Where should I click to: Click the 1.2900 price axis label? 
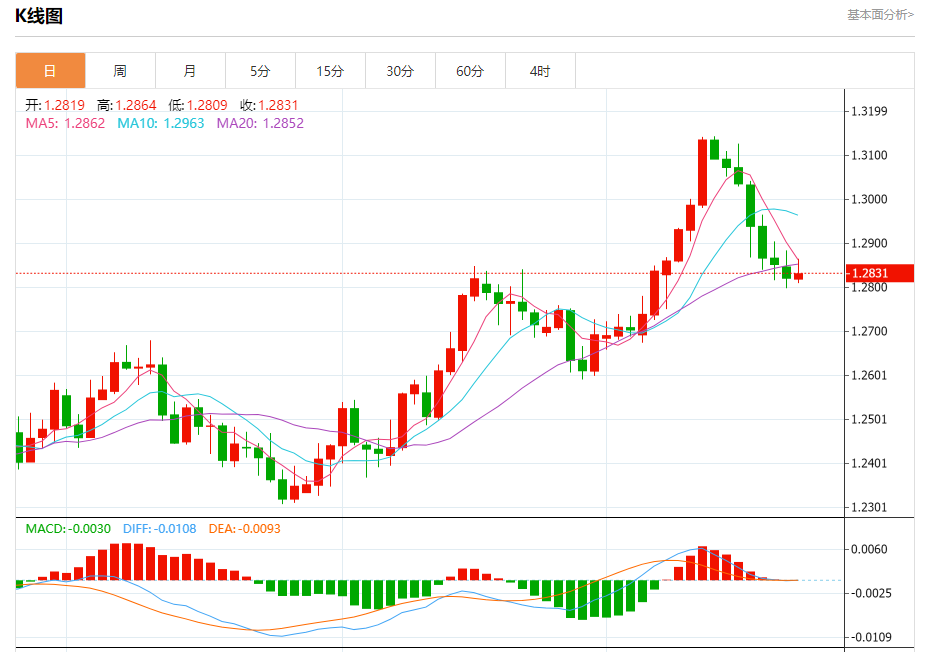click(x=869, y=243)
